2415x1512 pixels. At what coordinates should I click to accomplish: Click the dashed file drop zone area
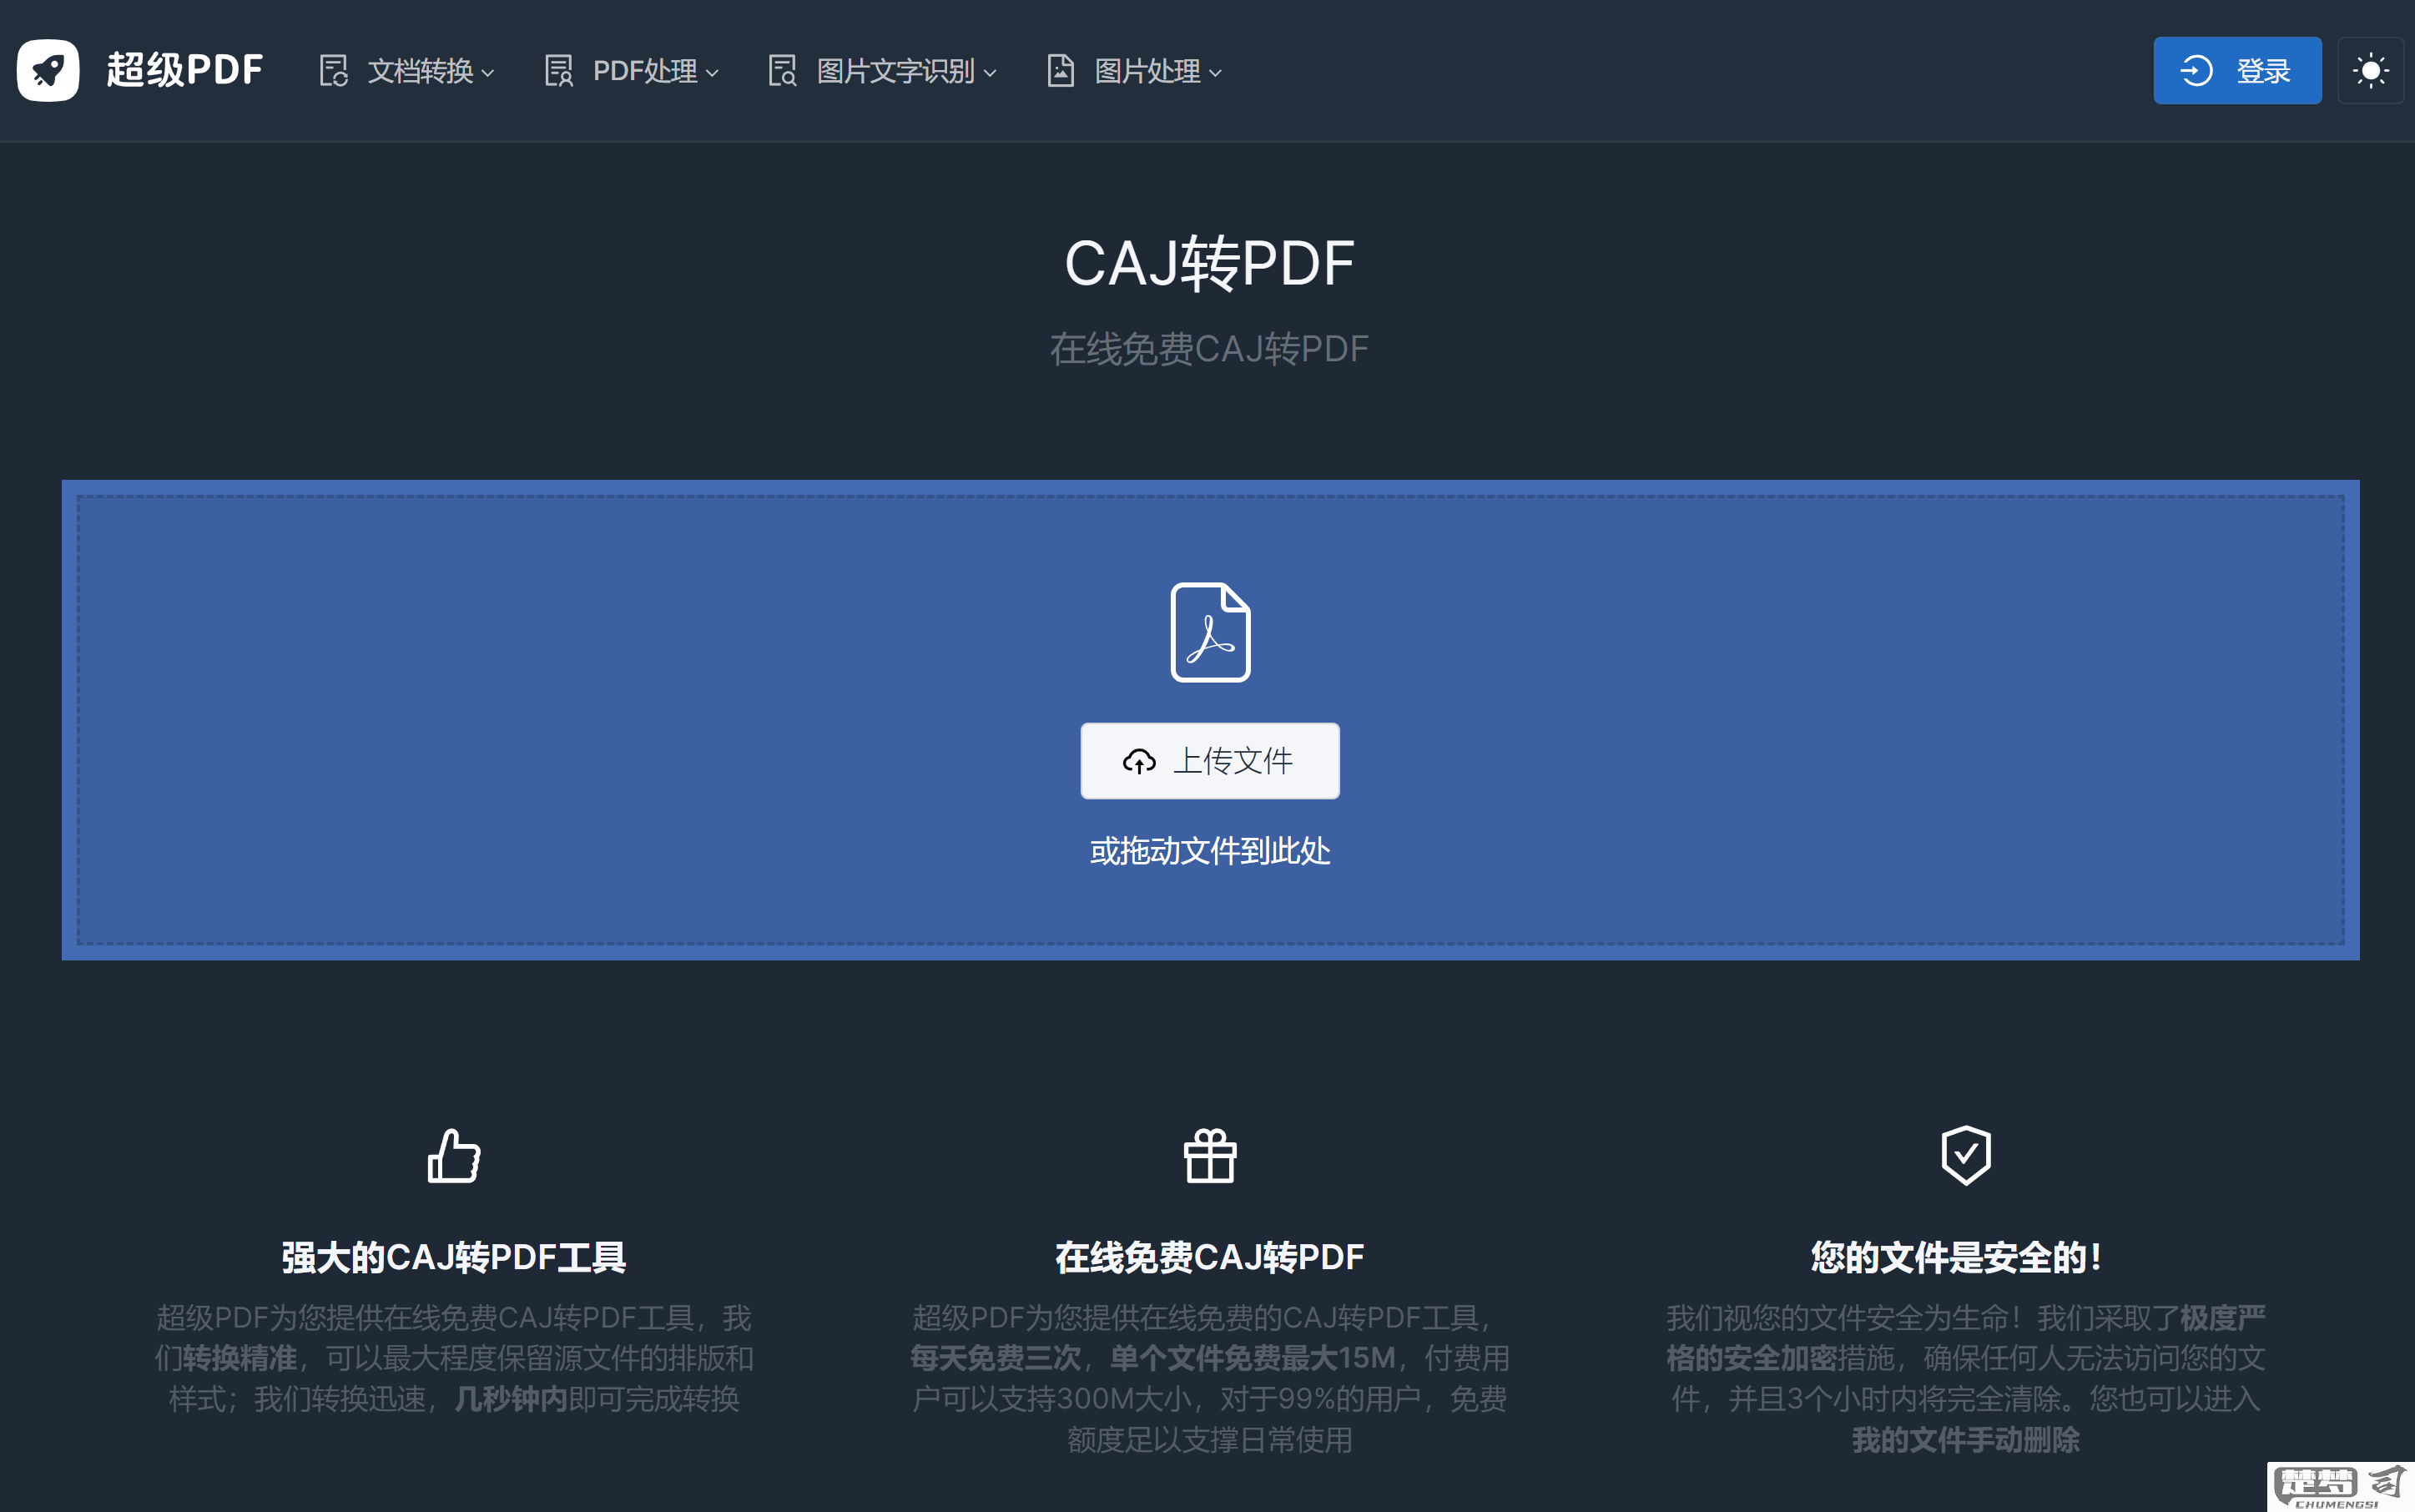tap(1210, 720)
